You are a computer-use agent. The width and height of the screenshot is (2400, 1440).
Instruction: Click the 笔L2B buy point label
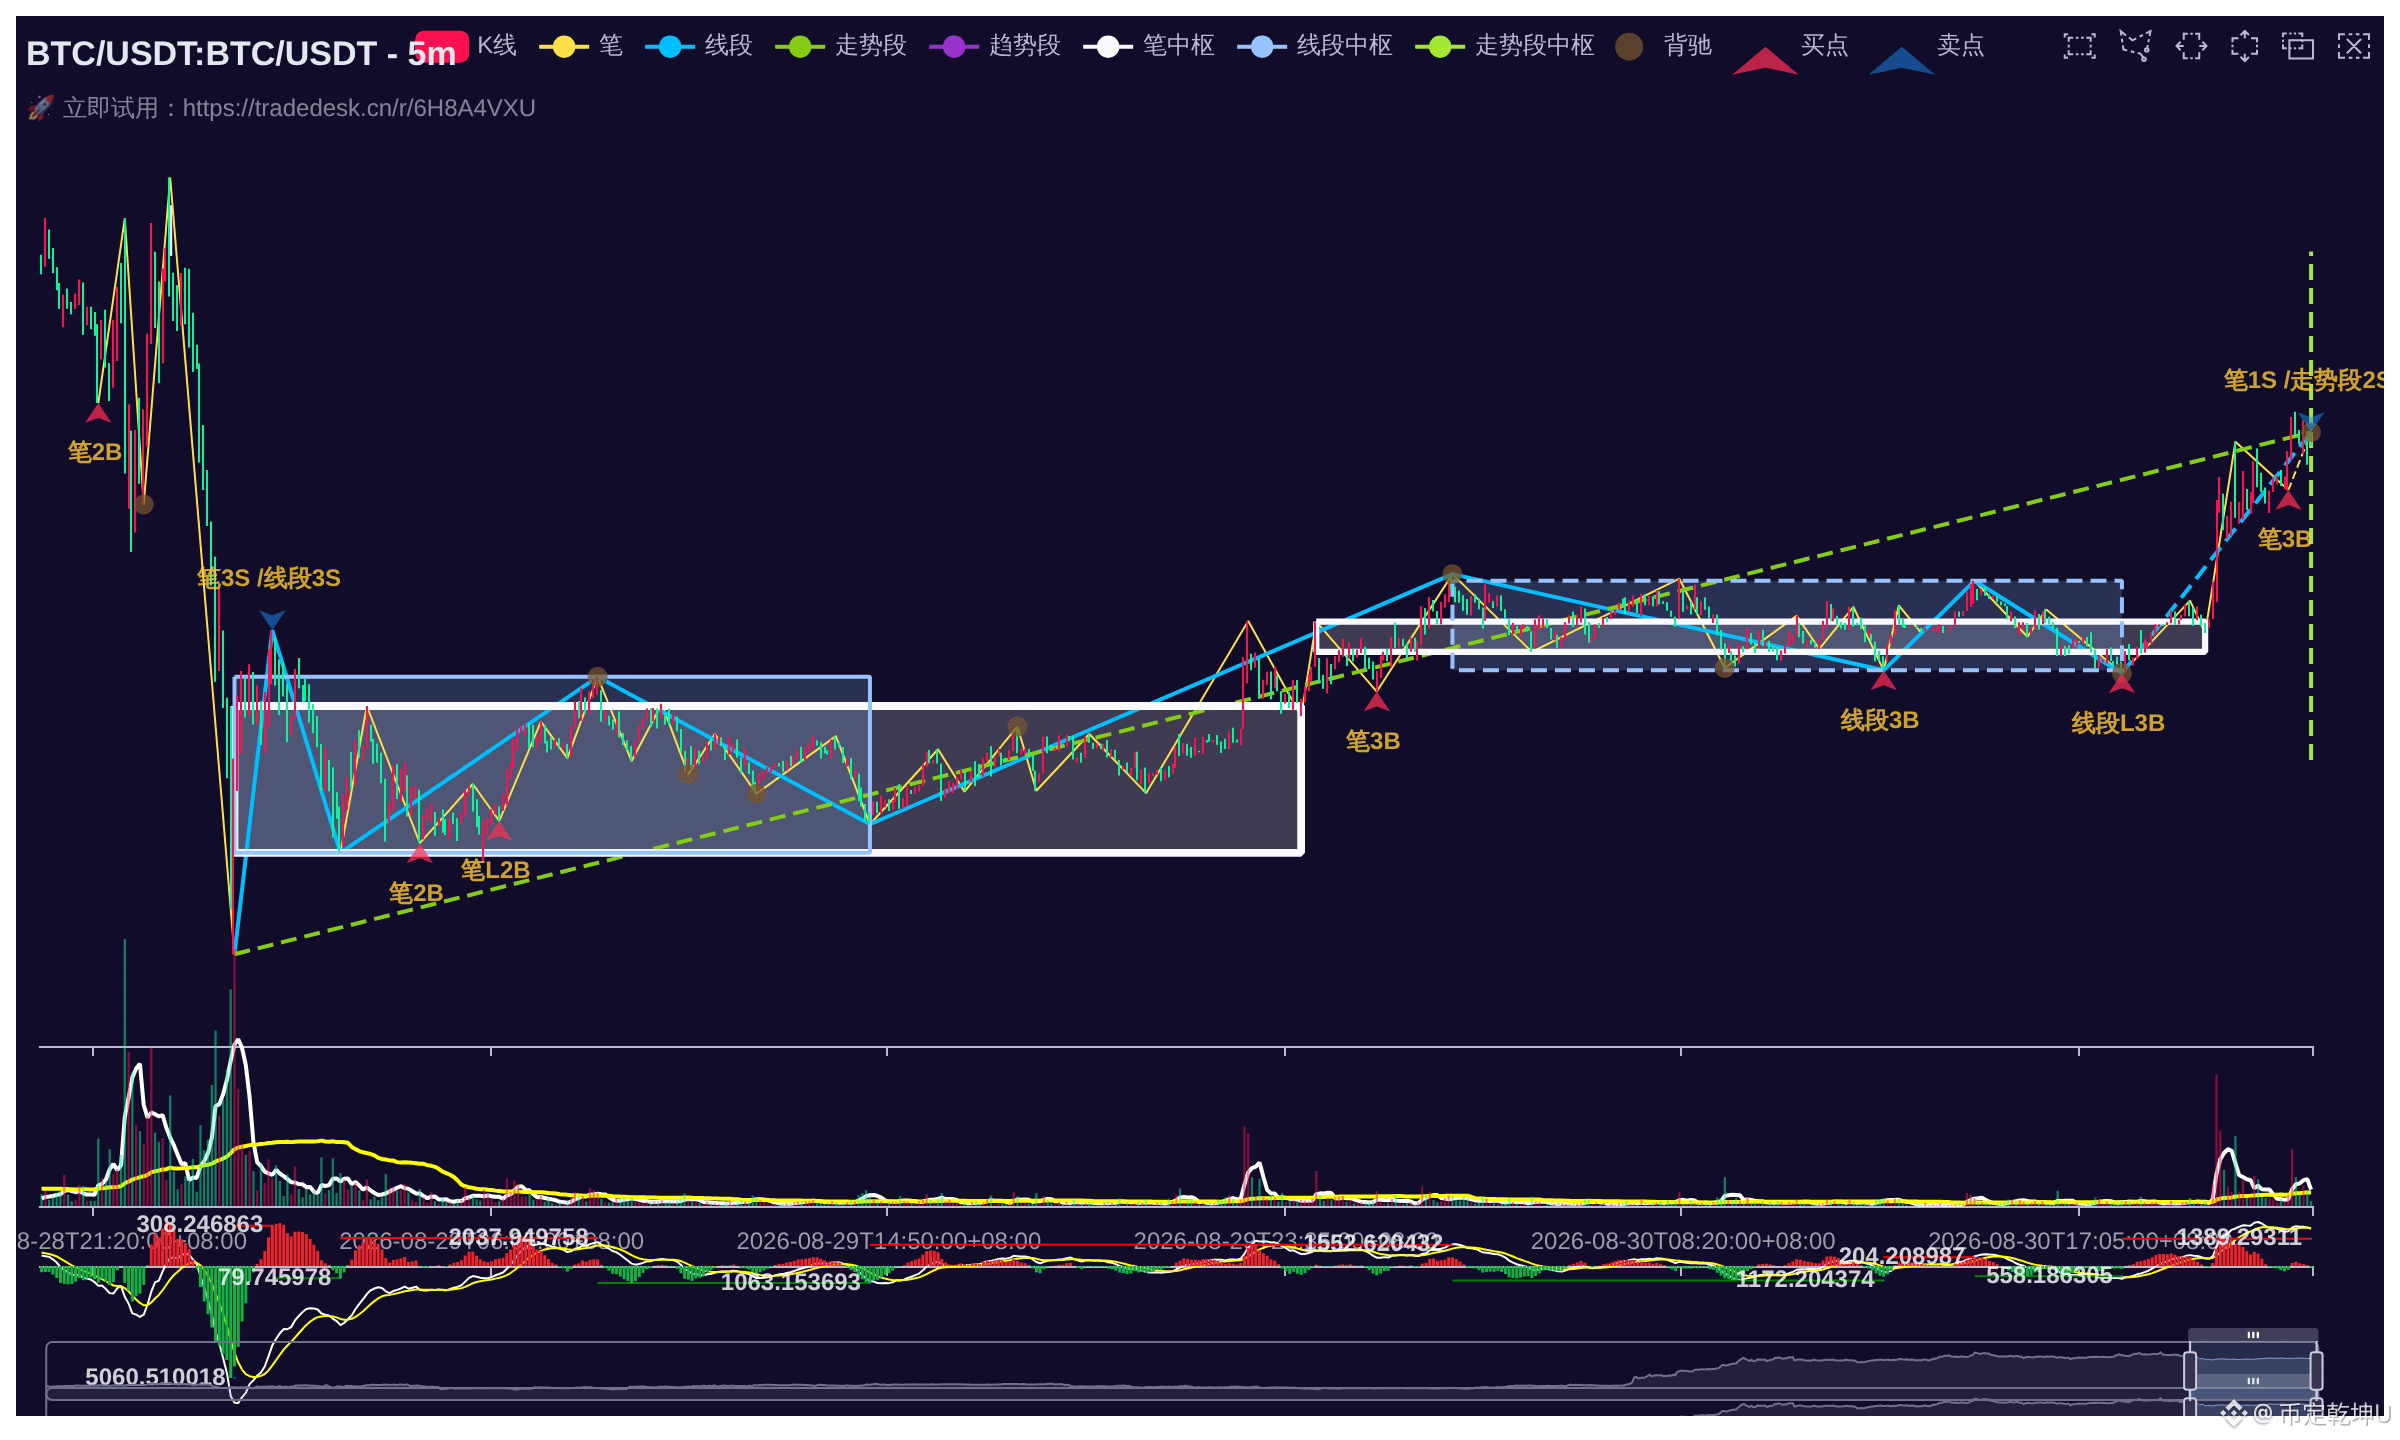(495, 870)
